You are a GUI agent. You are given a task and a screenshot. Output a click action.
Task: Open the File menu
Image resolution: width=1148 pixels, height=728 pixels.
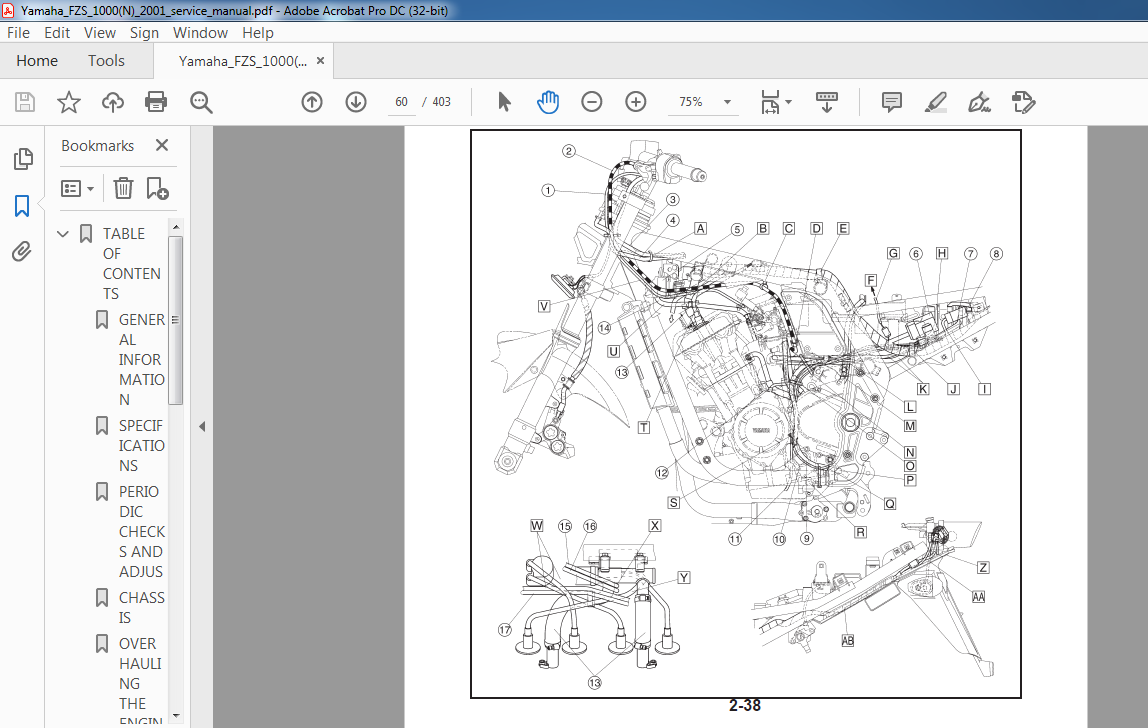point(18,33)
